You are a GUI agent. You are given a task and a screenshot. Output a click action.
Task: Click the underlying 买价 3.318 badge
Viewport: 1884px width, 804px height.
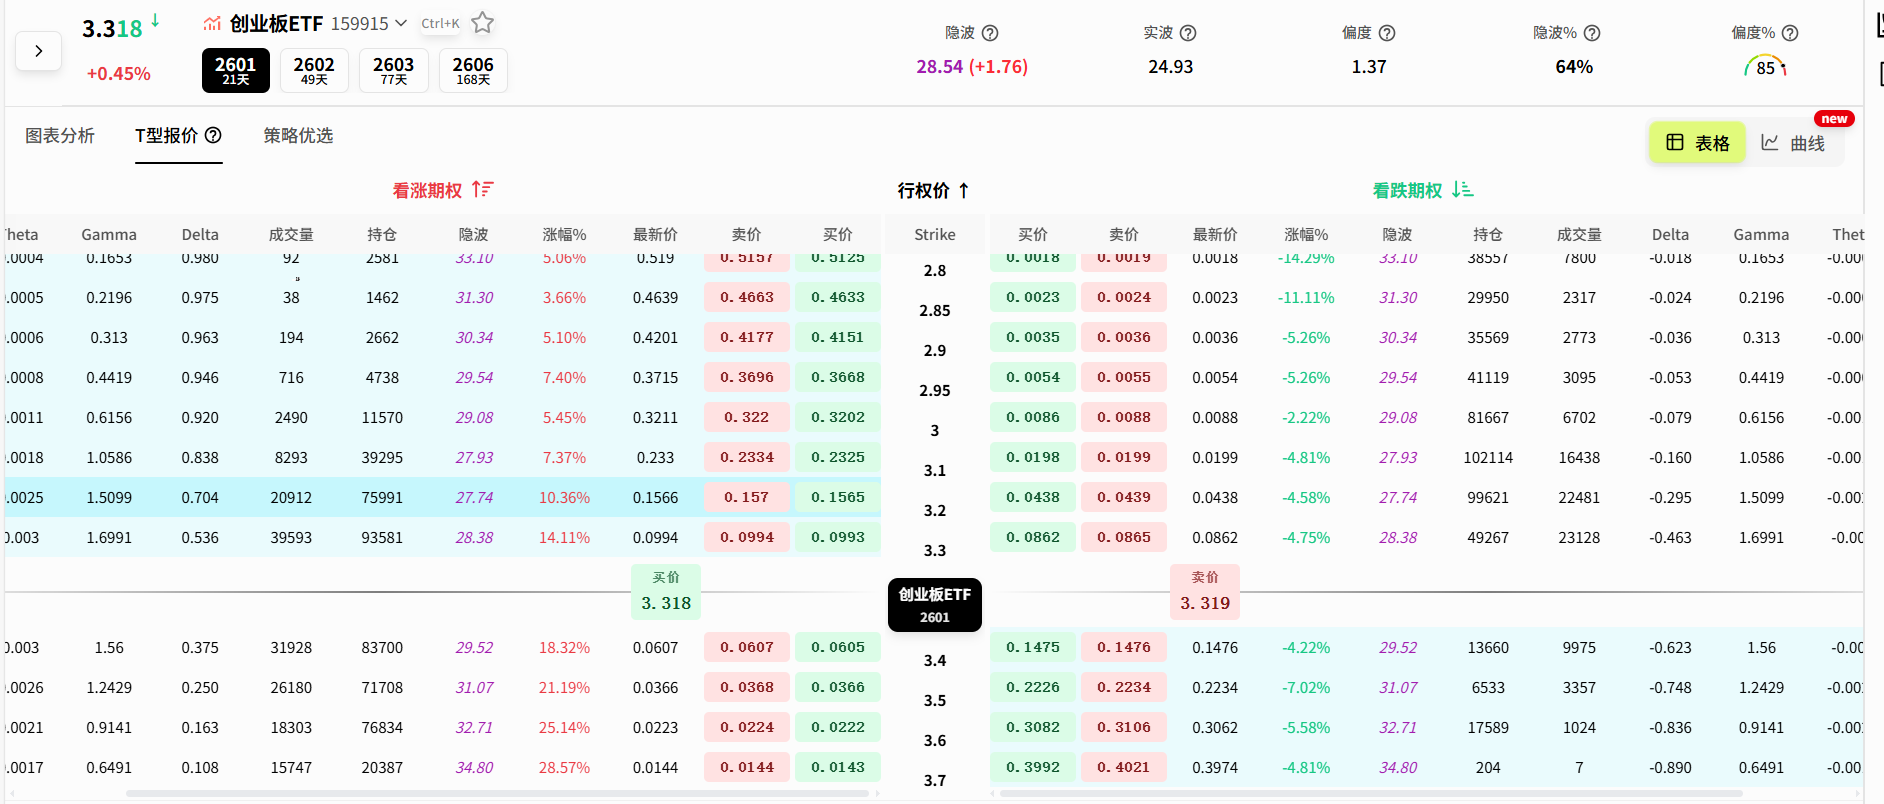pos(666,592)
